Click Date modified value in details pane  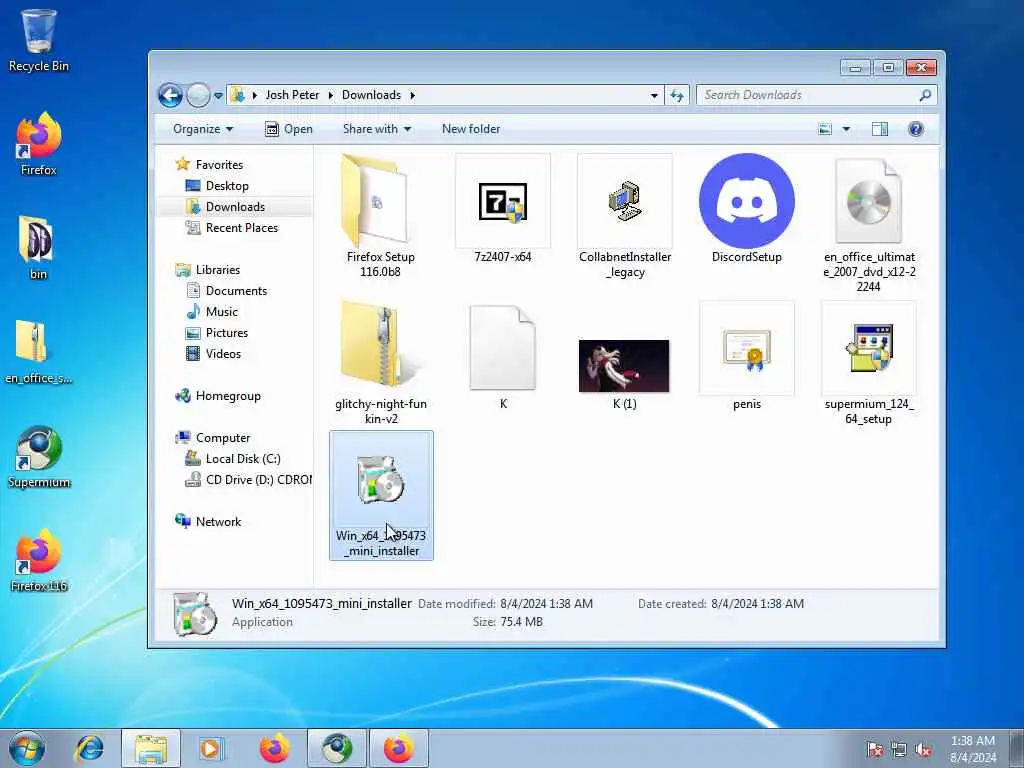click(547, 603)
